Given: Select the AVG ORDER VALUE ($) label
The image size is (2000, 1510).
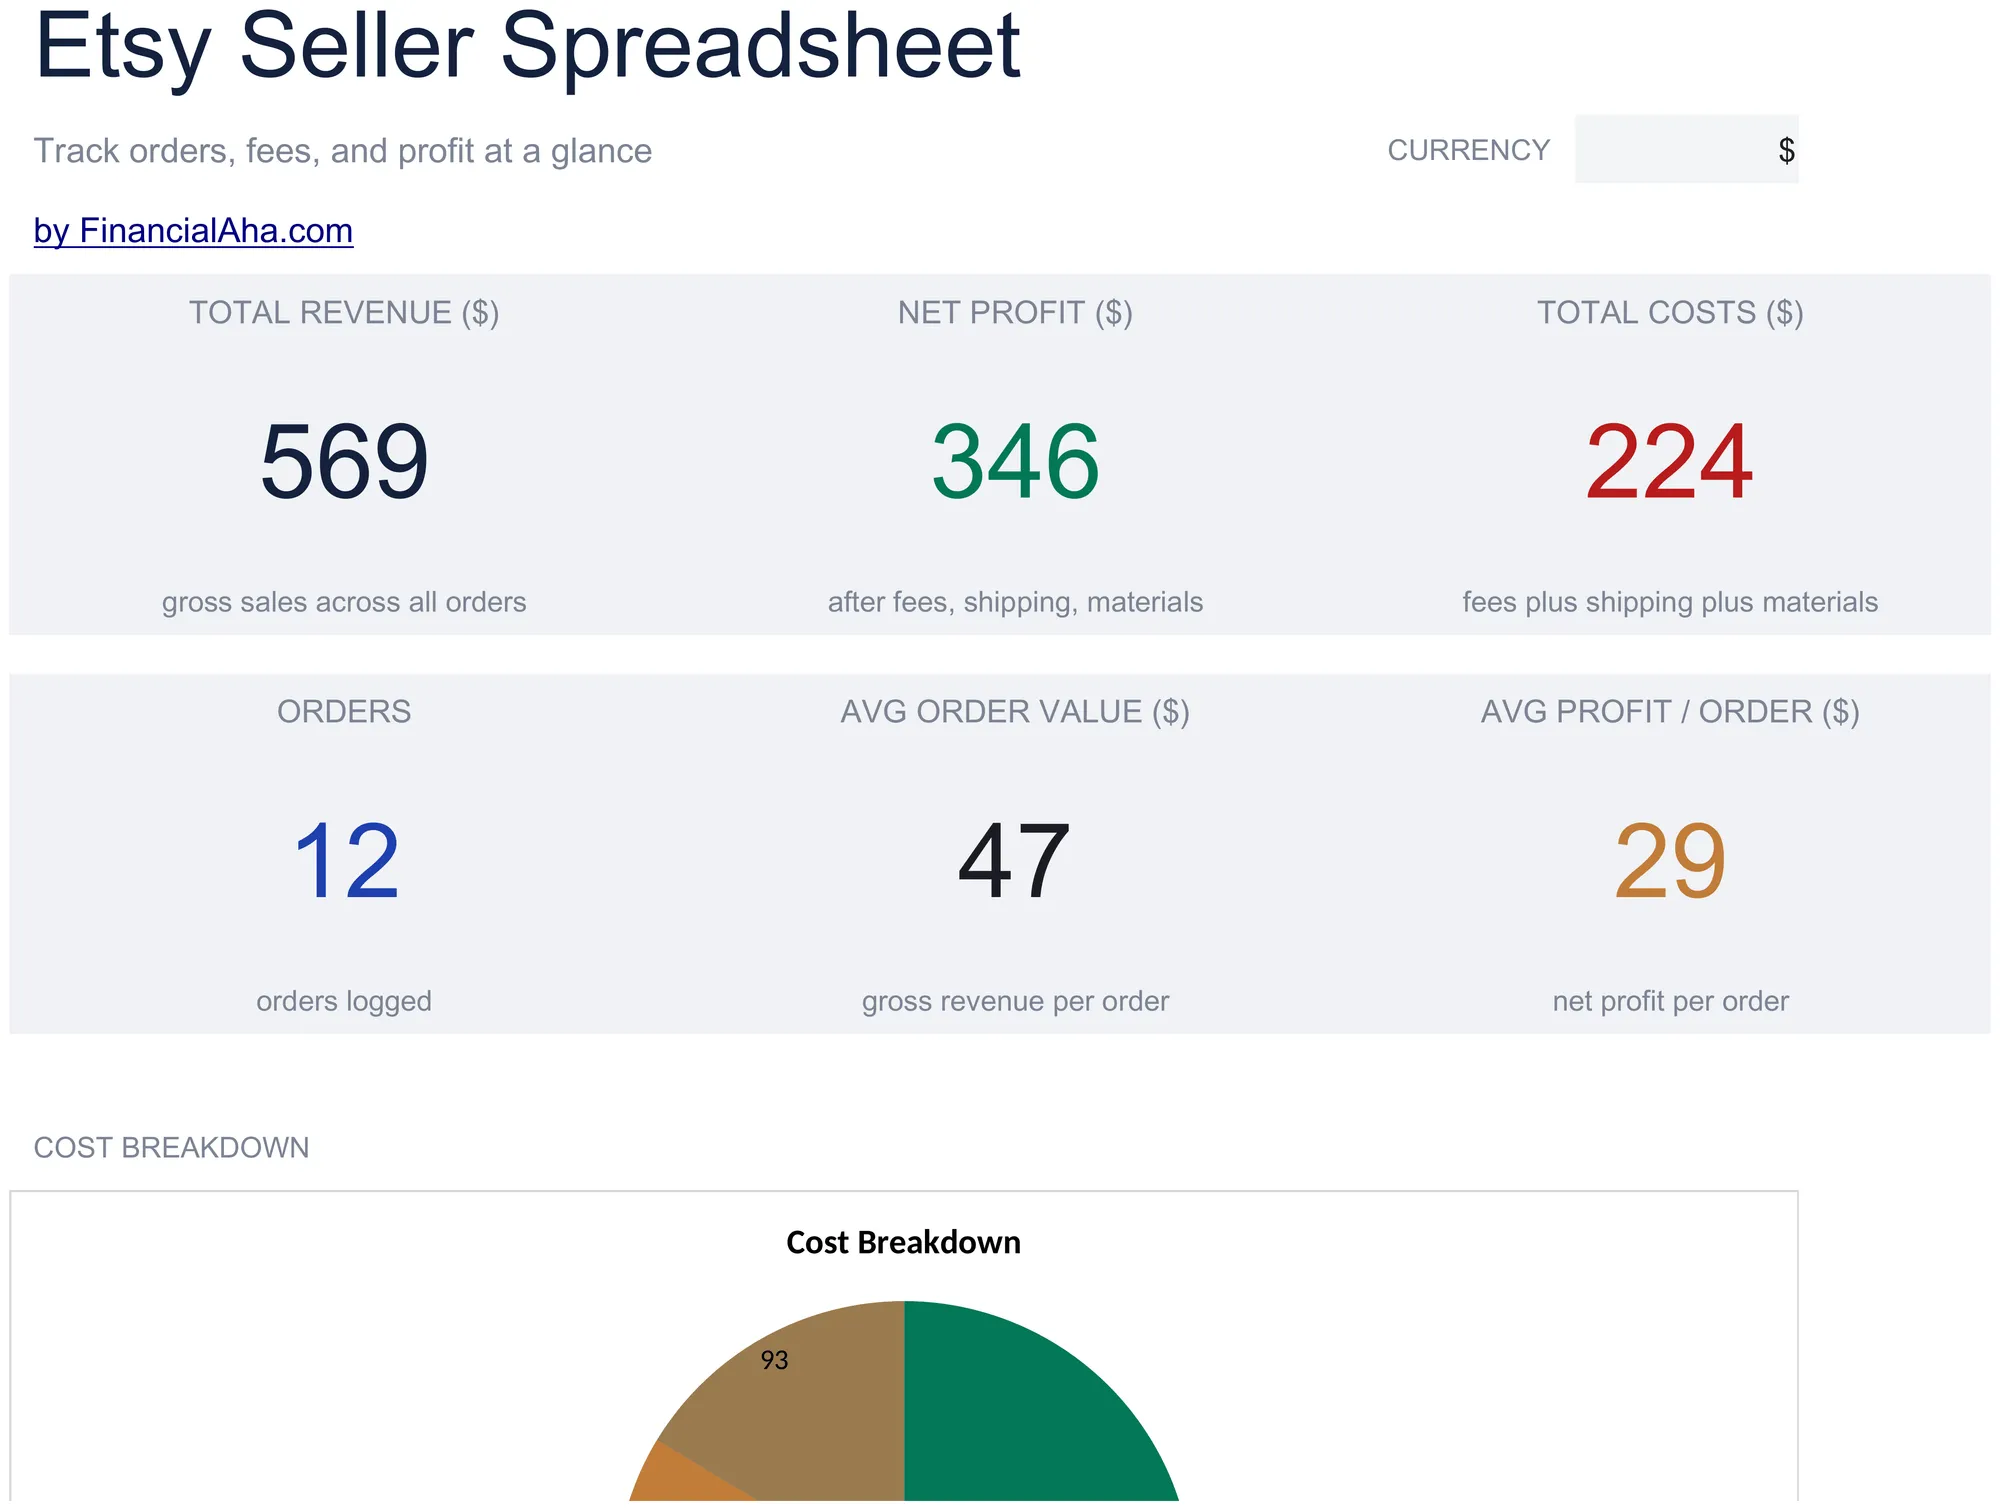Looking at the screenshot, I should pos(1015,712).
